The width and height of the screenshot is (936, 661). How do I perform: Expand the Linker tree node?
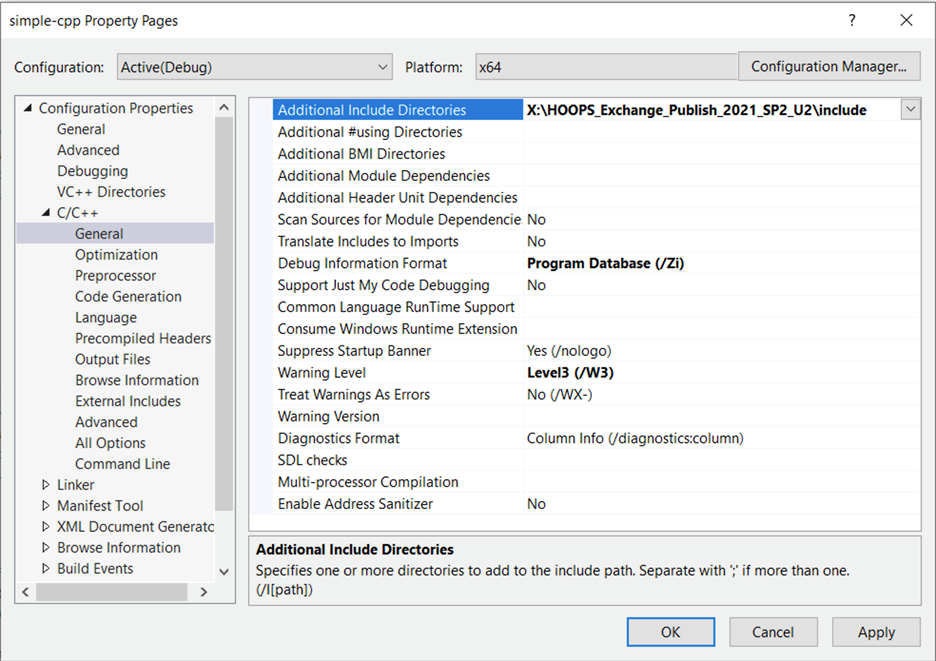[x=45, y=485]
